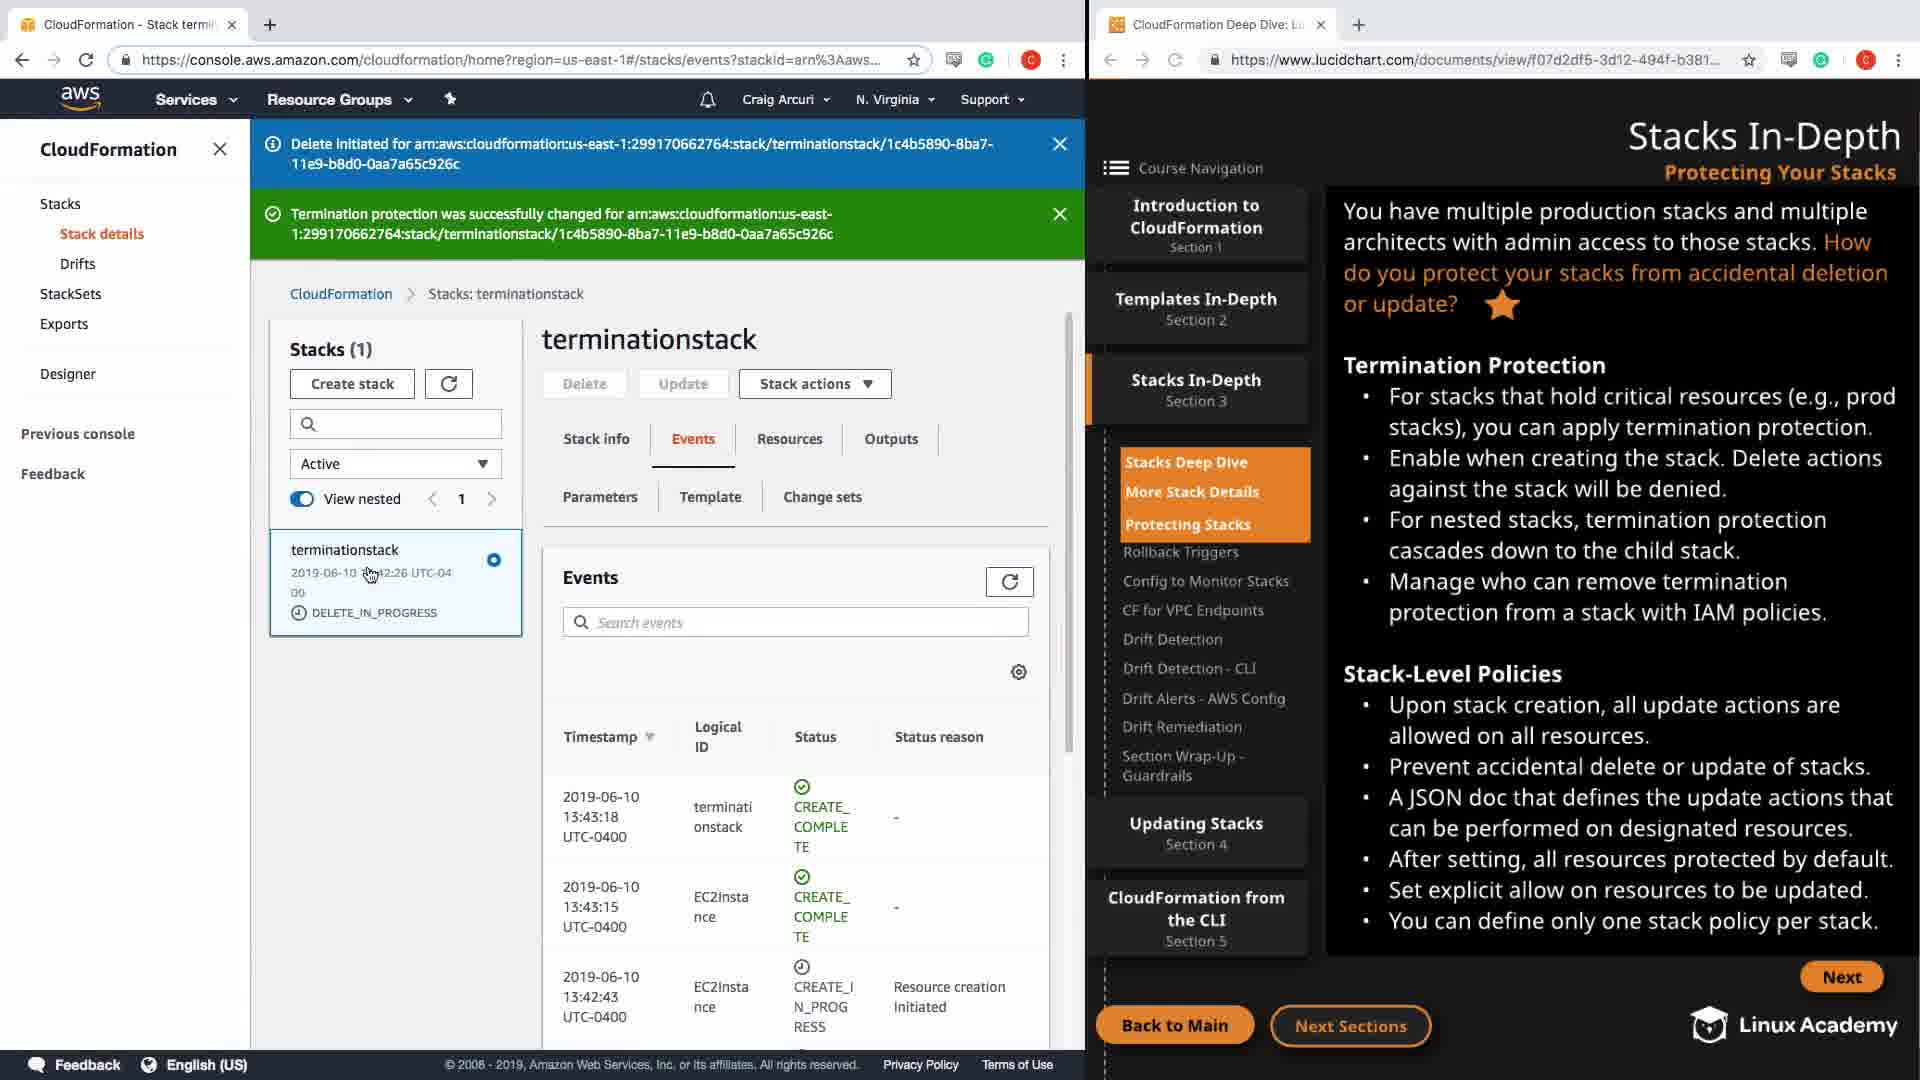The width and height of the screenshot is (1920, 1080).
Task: Click the orange star in the slide
Action: pos(1502,305)
